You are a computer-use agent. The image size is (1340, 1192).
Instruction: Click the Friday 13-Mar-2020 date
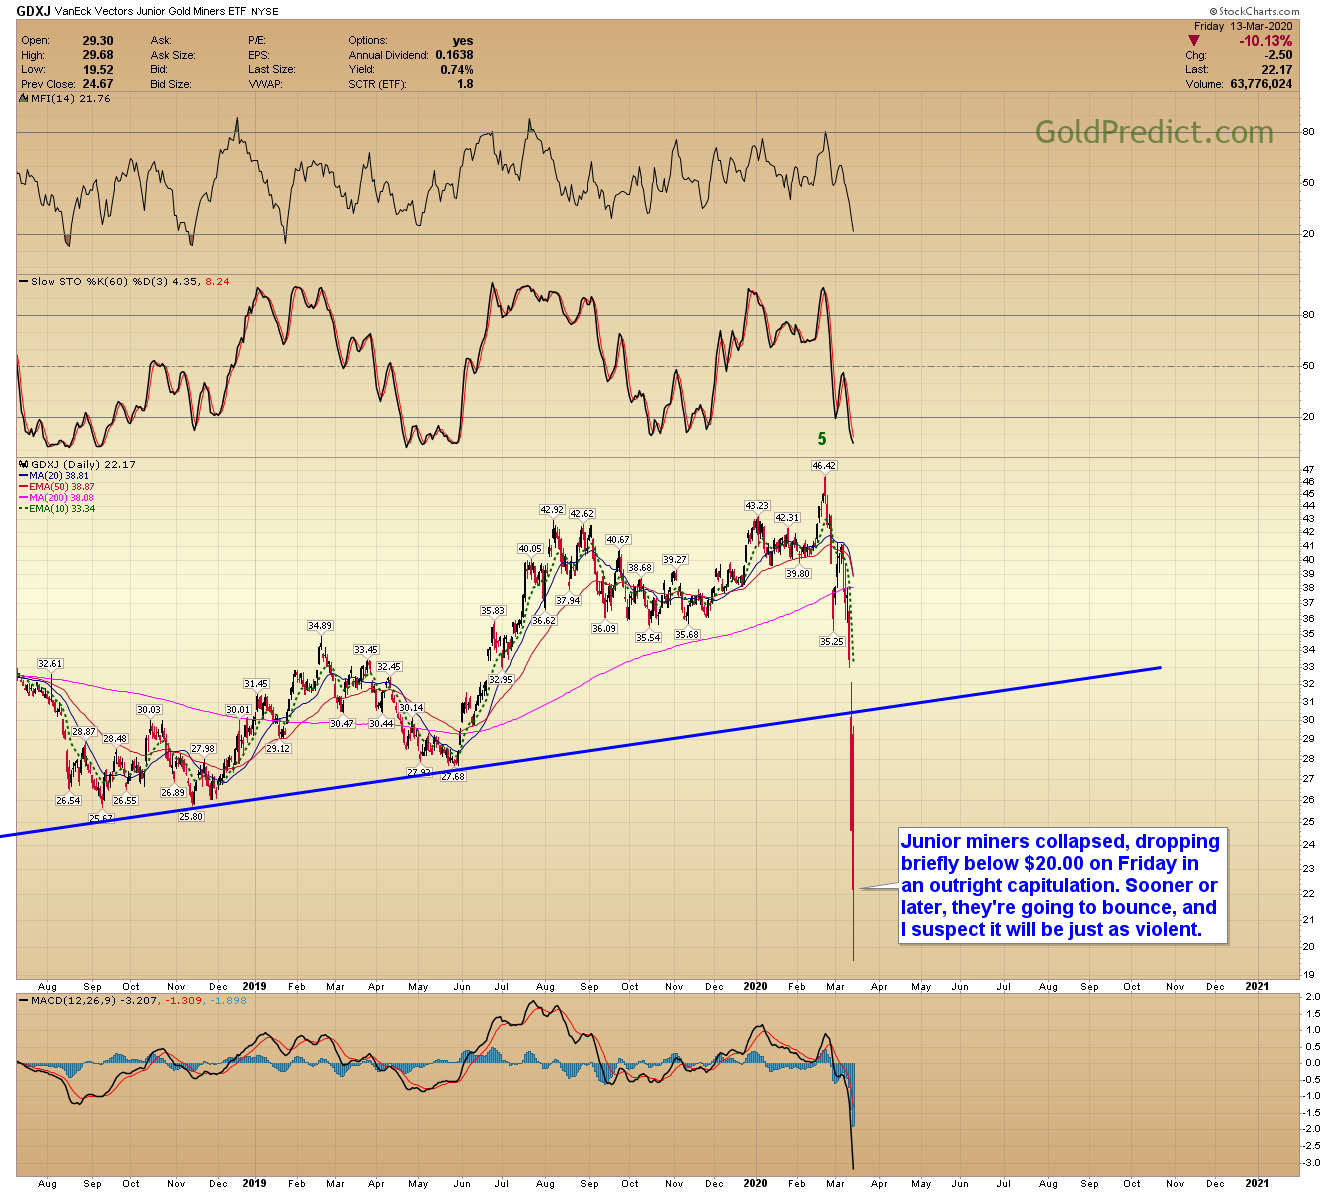click(x=1243, y=27)
